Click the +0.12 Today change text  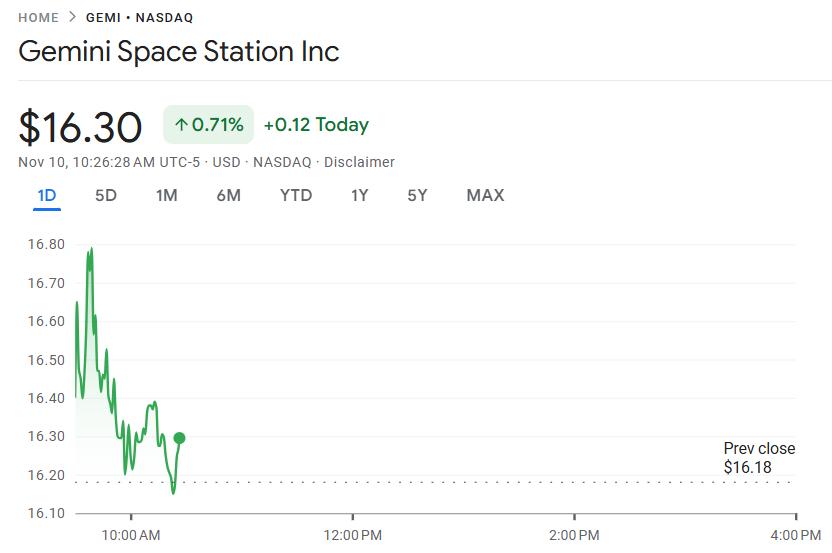(x=316, y=125)
